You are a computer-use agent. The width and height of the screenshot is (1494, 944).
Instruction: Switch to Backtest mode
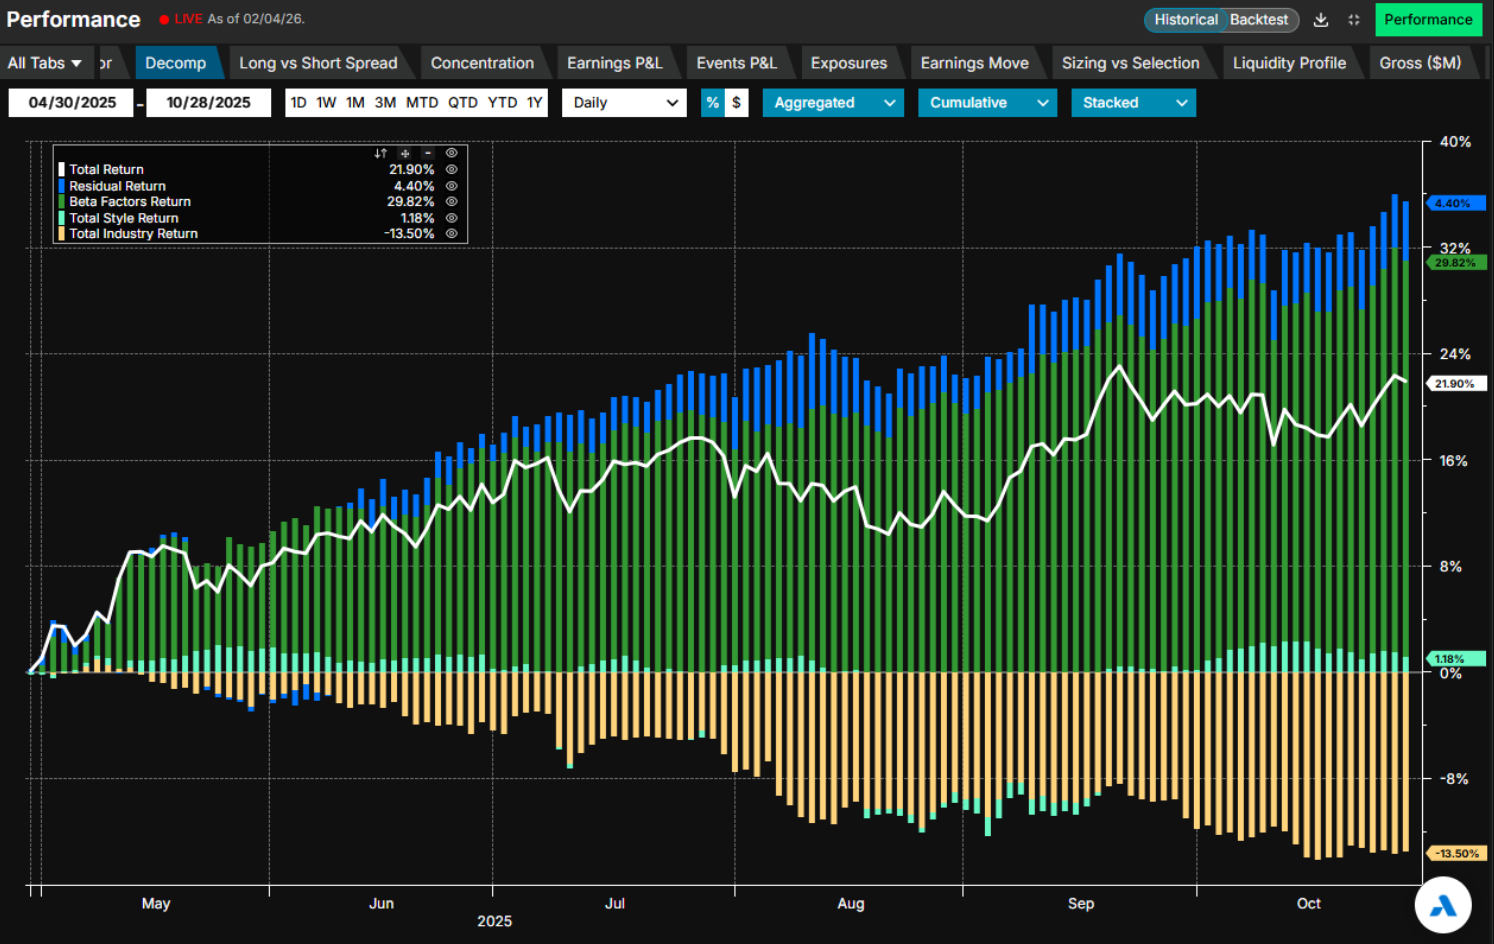1259,20
